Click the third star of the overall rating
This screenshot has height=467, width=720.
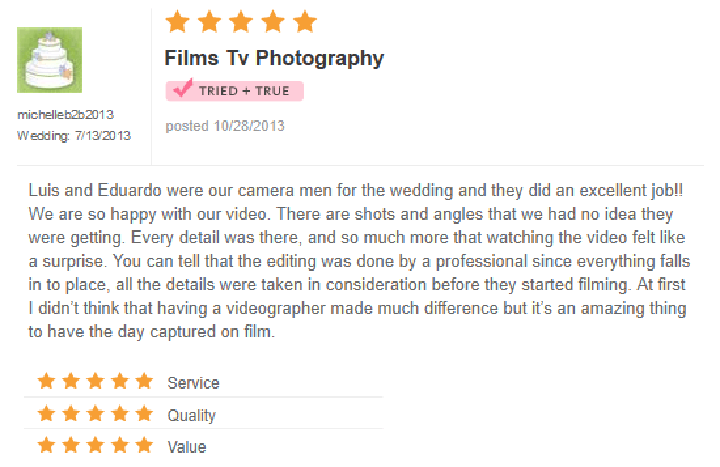click(241, 22)
